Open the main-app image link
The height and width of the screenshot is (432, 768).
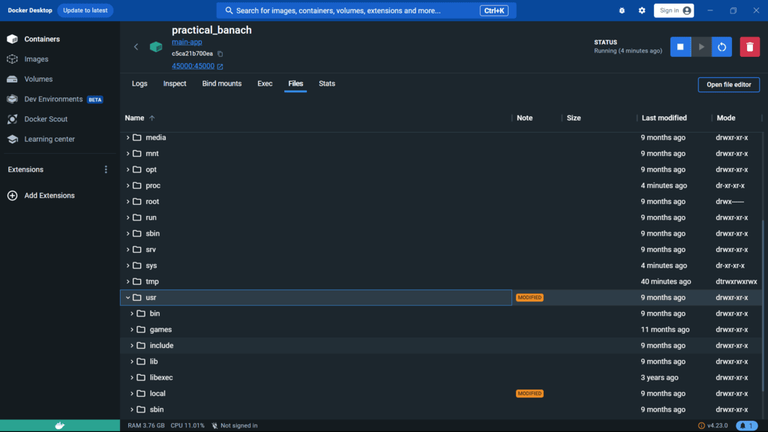click(187, 42)
